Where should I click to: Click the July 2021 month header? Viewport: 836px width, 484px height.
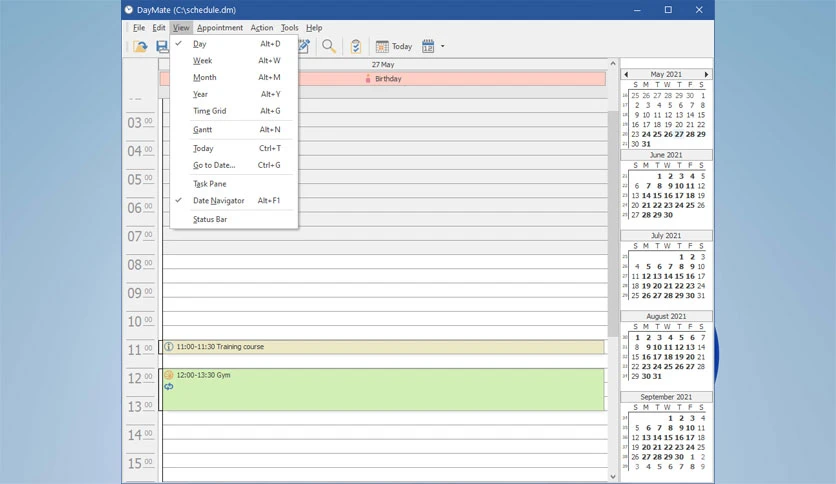pos(666,236)
